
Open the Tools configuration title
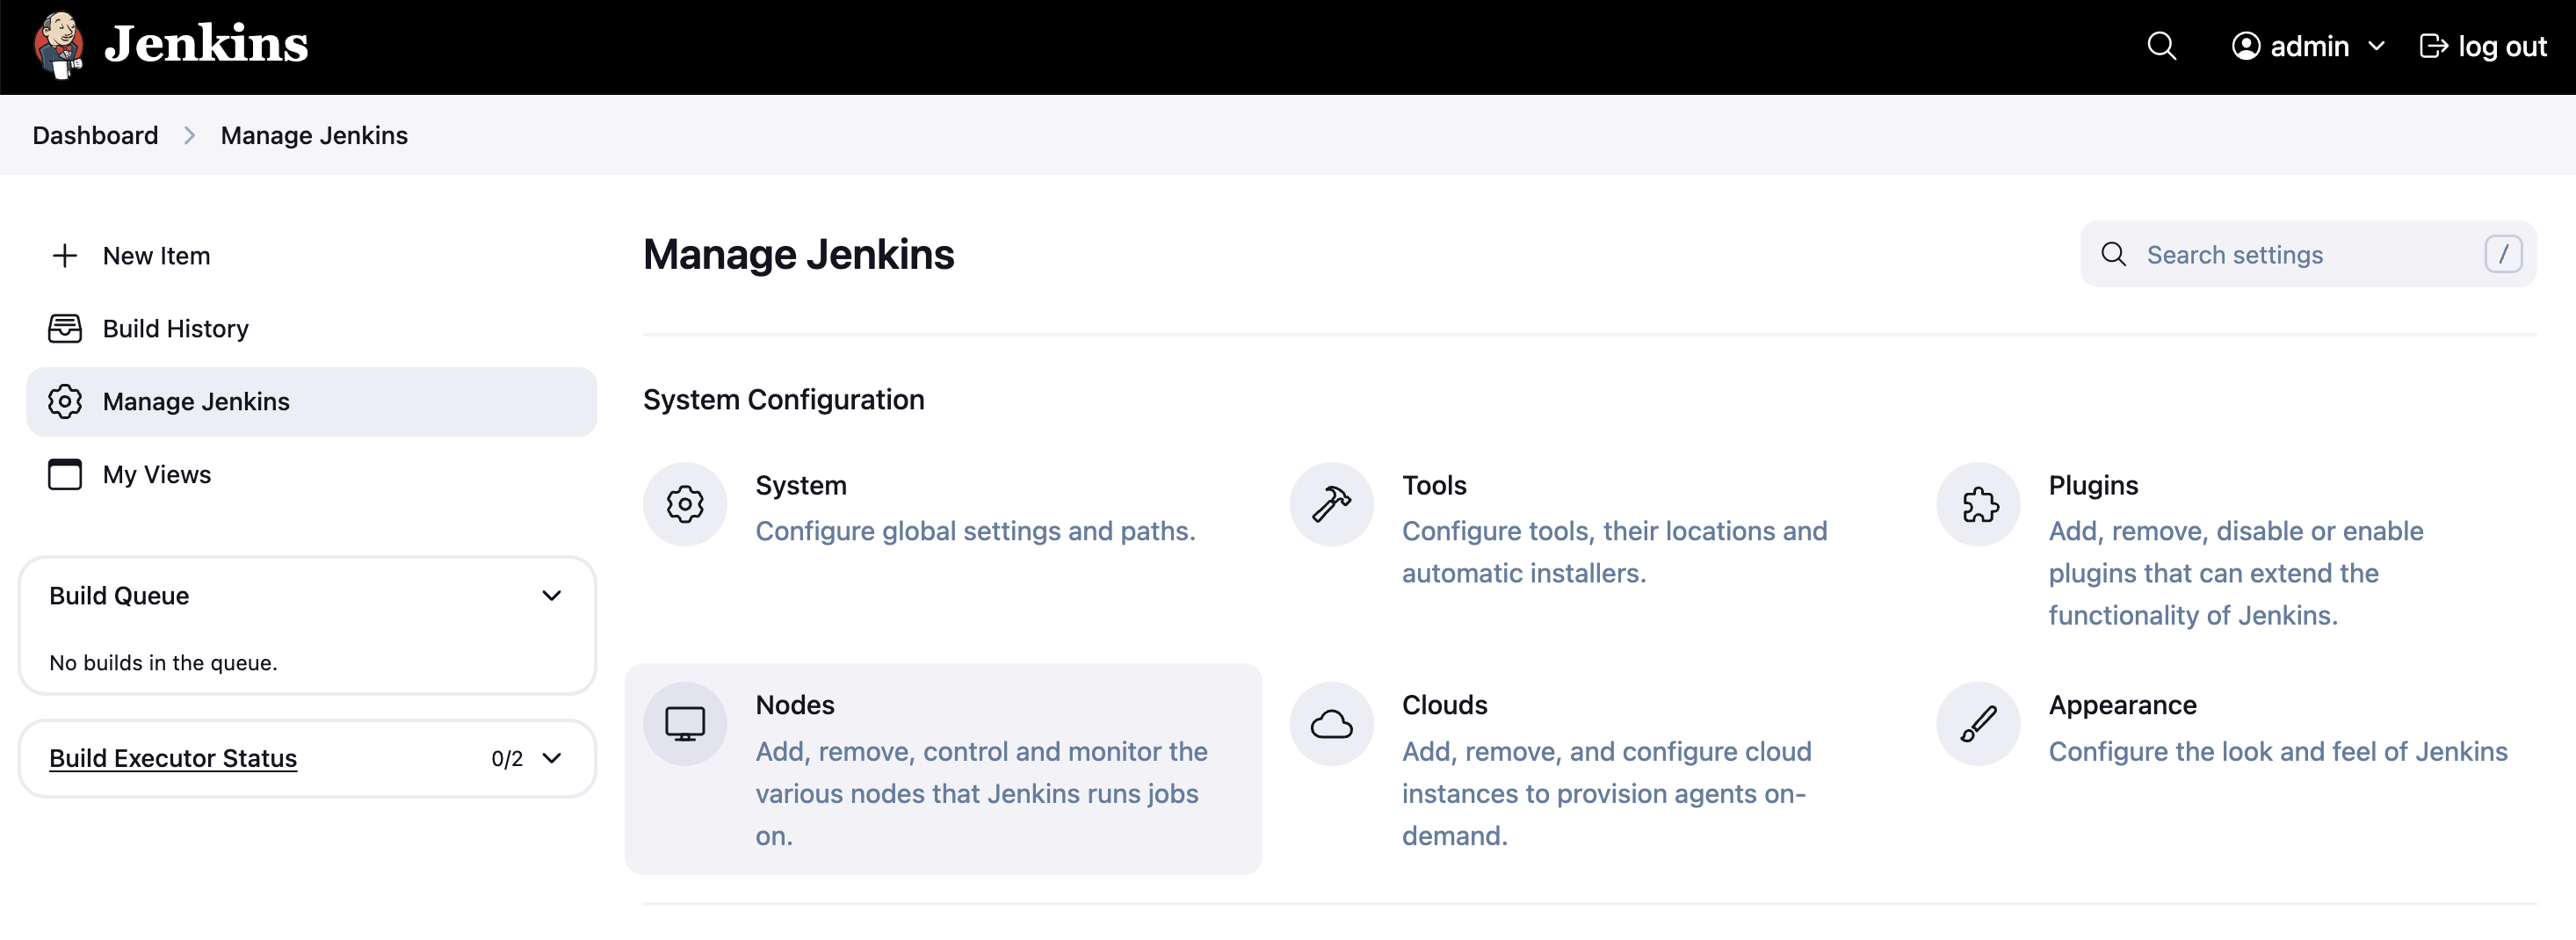[1434, 486]
